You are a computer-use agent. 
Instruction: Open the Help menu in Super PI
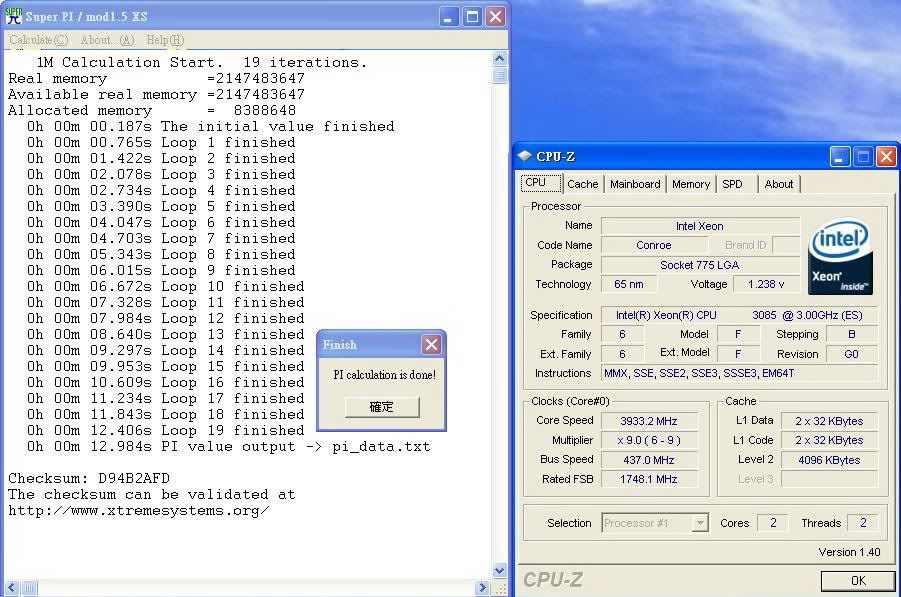point(165,40)
